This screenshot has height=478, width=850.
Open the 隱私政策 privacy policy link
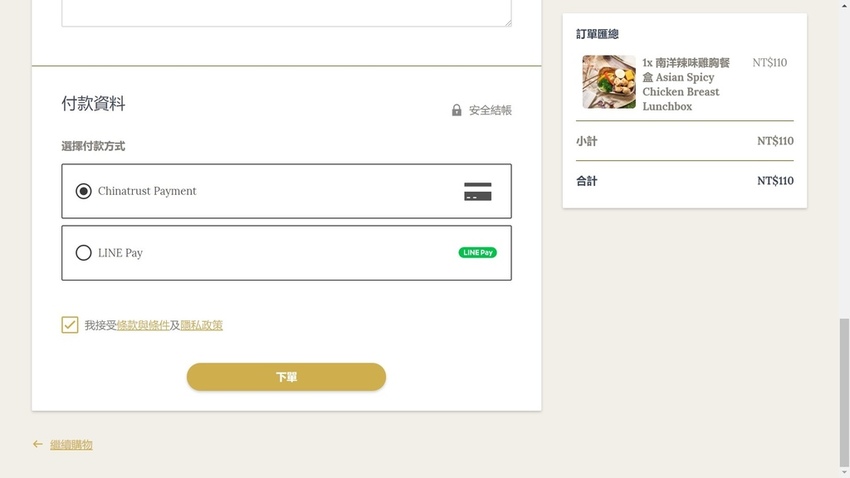tap(201, 325)
